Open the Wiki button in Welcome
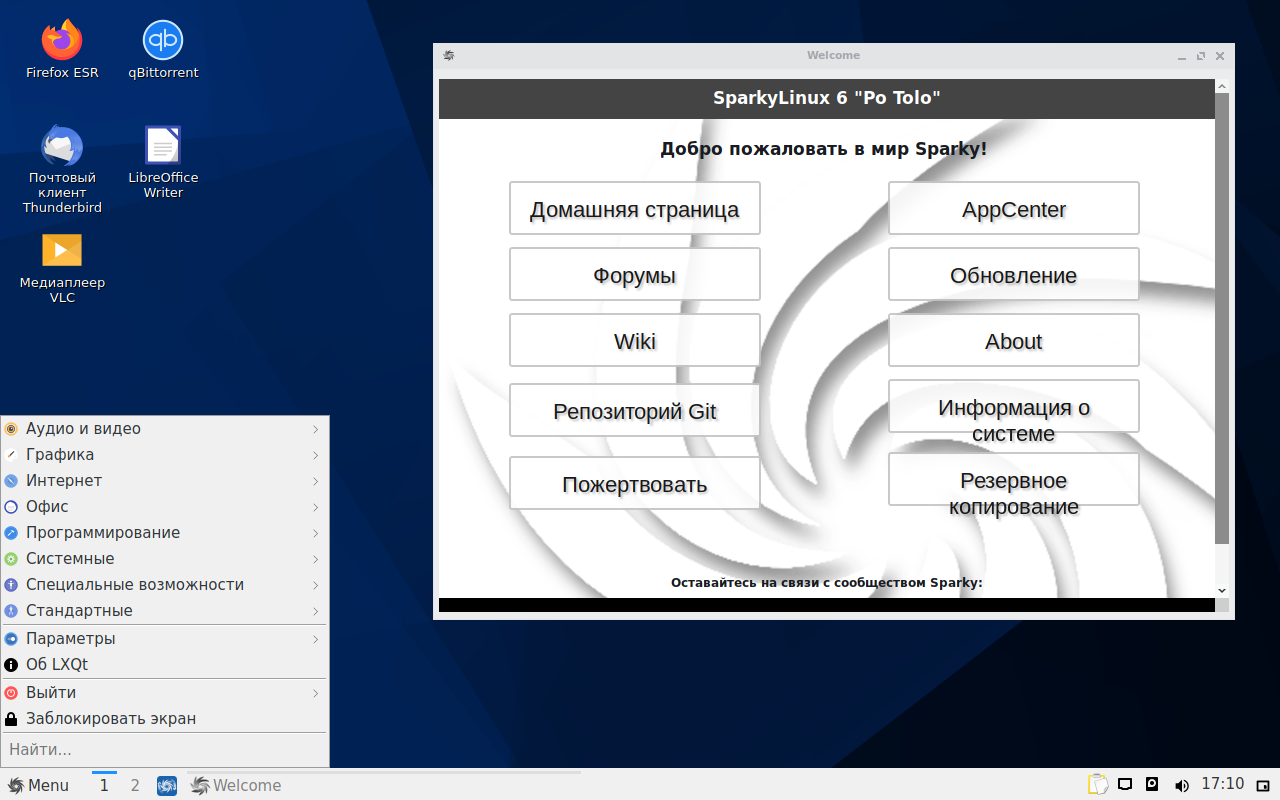 click(x=635, y=340)
